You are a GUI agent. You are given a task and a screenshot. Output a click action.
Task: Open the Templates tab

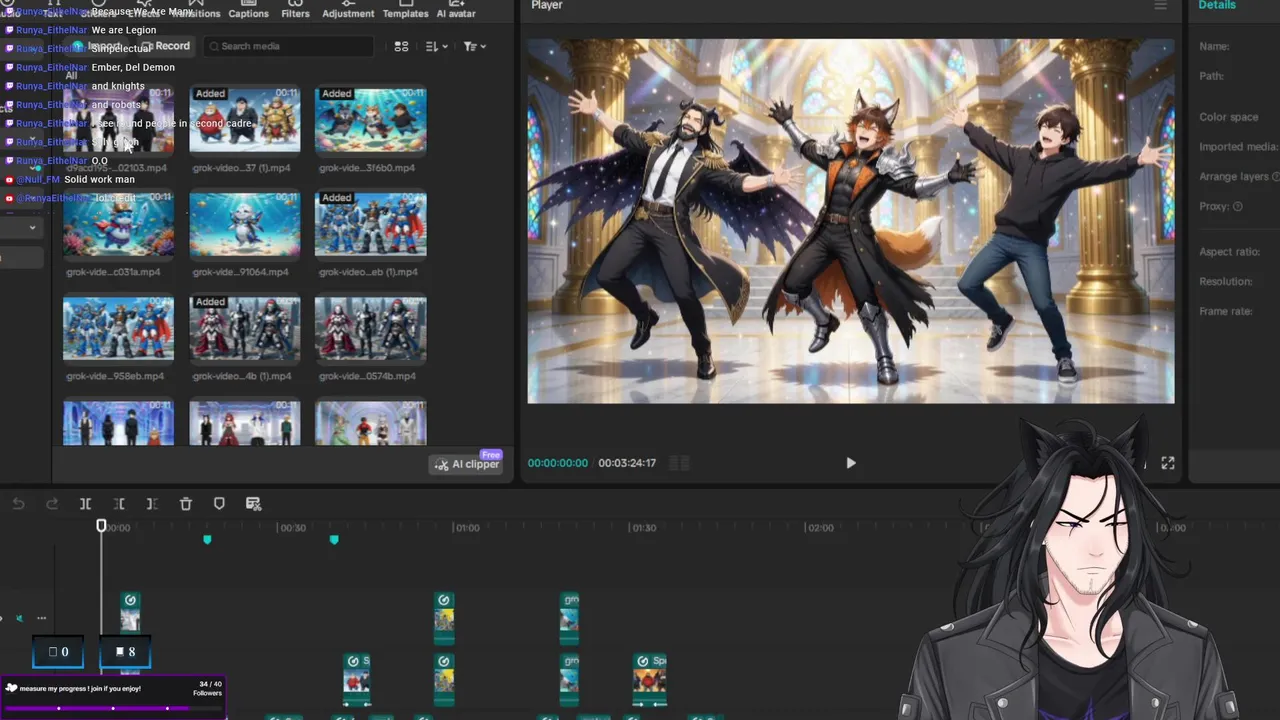pyautogui.click(x=405, y=10)
